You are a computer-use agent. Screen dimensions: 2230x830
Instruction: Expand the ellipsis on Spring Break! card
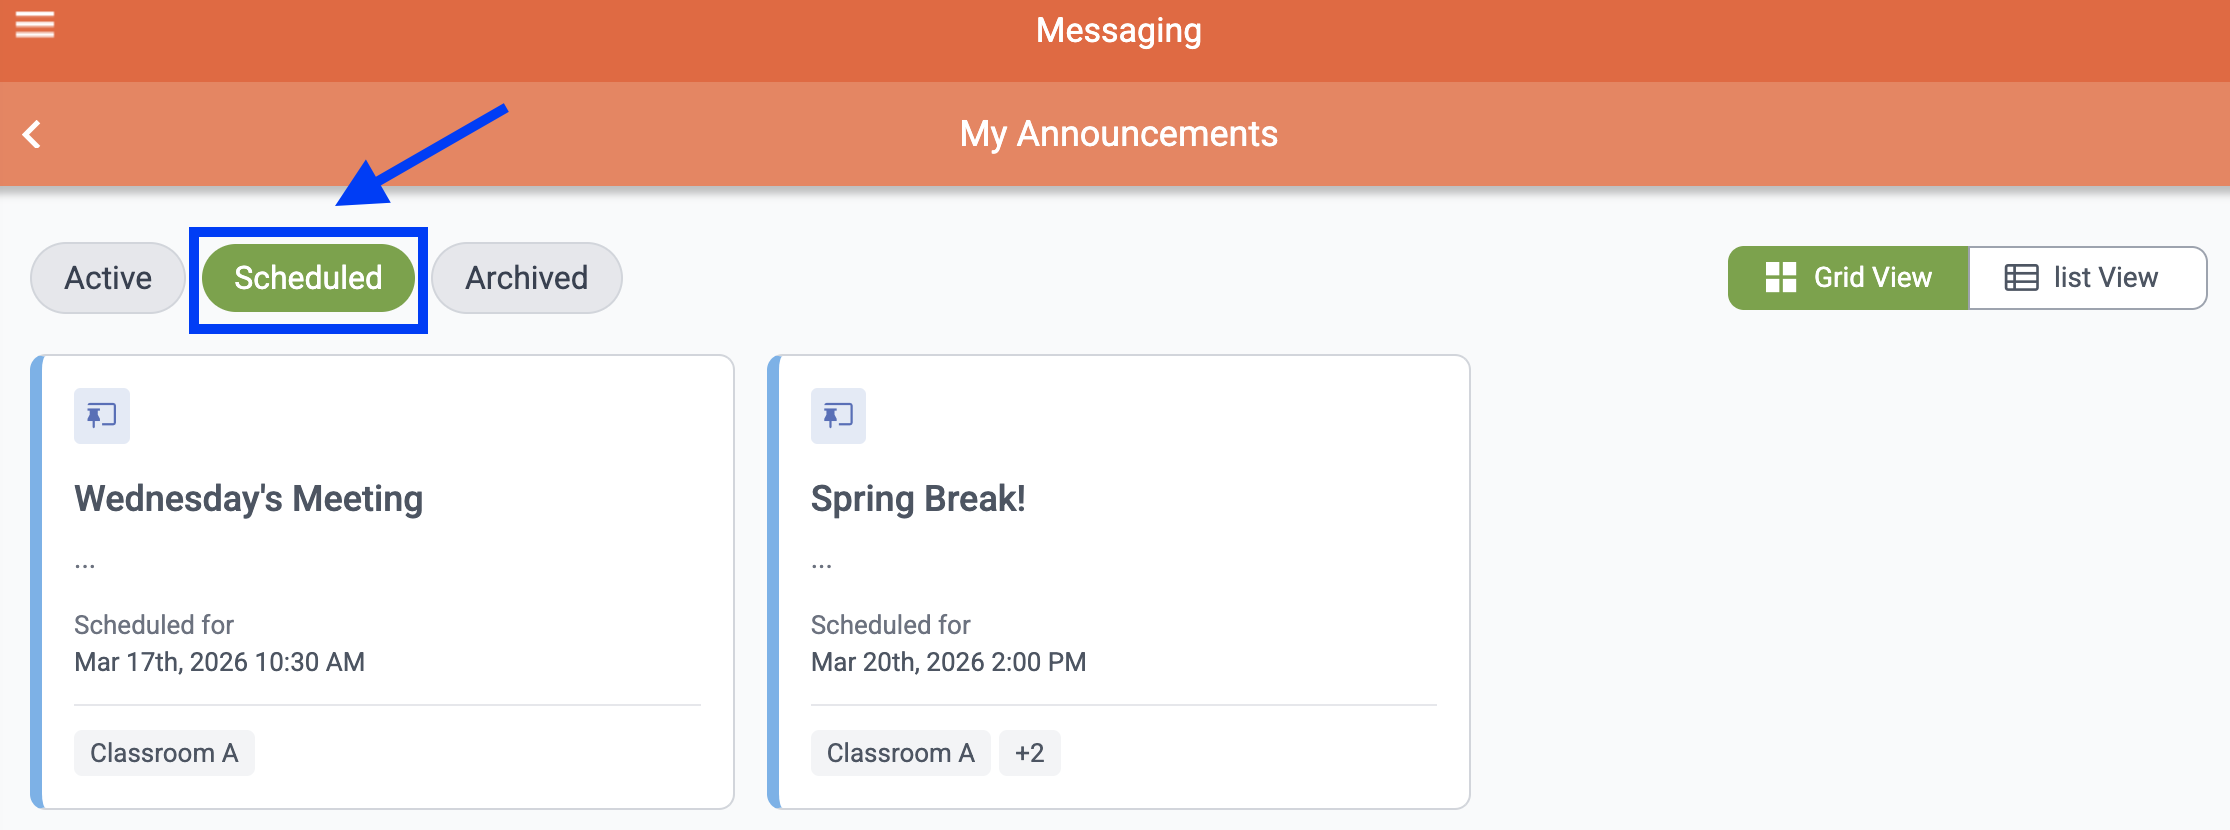[x=821, y=565]
